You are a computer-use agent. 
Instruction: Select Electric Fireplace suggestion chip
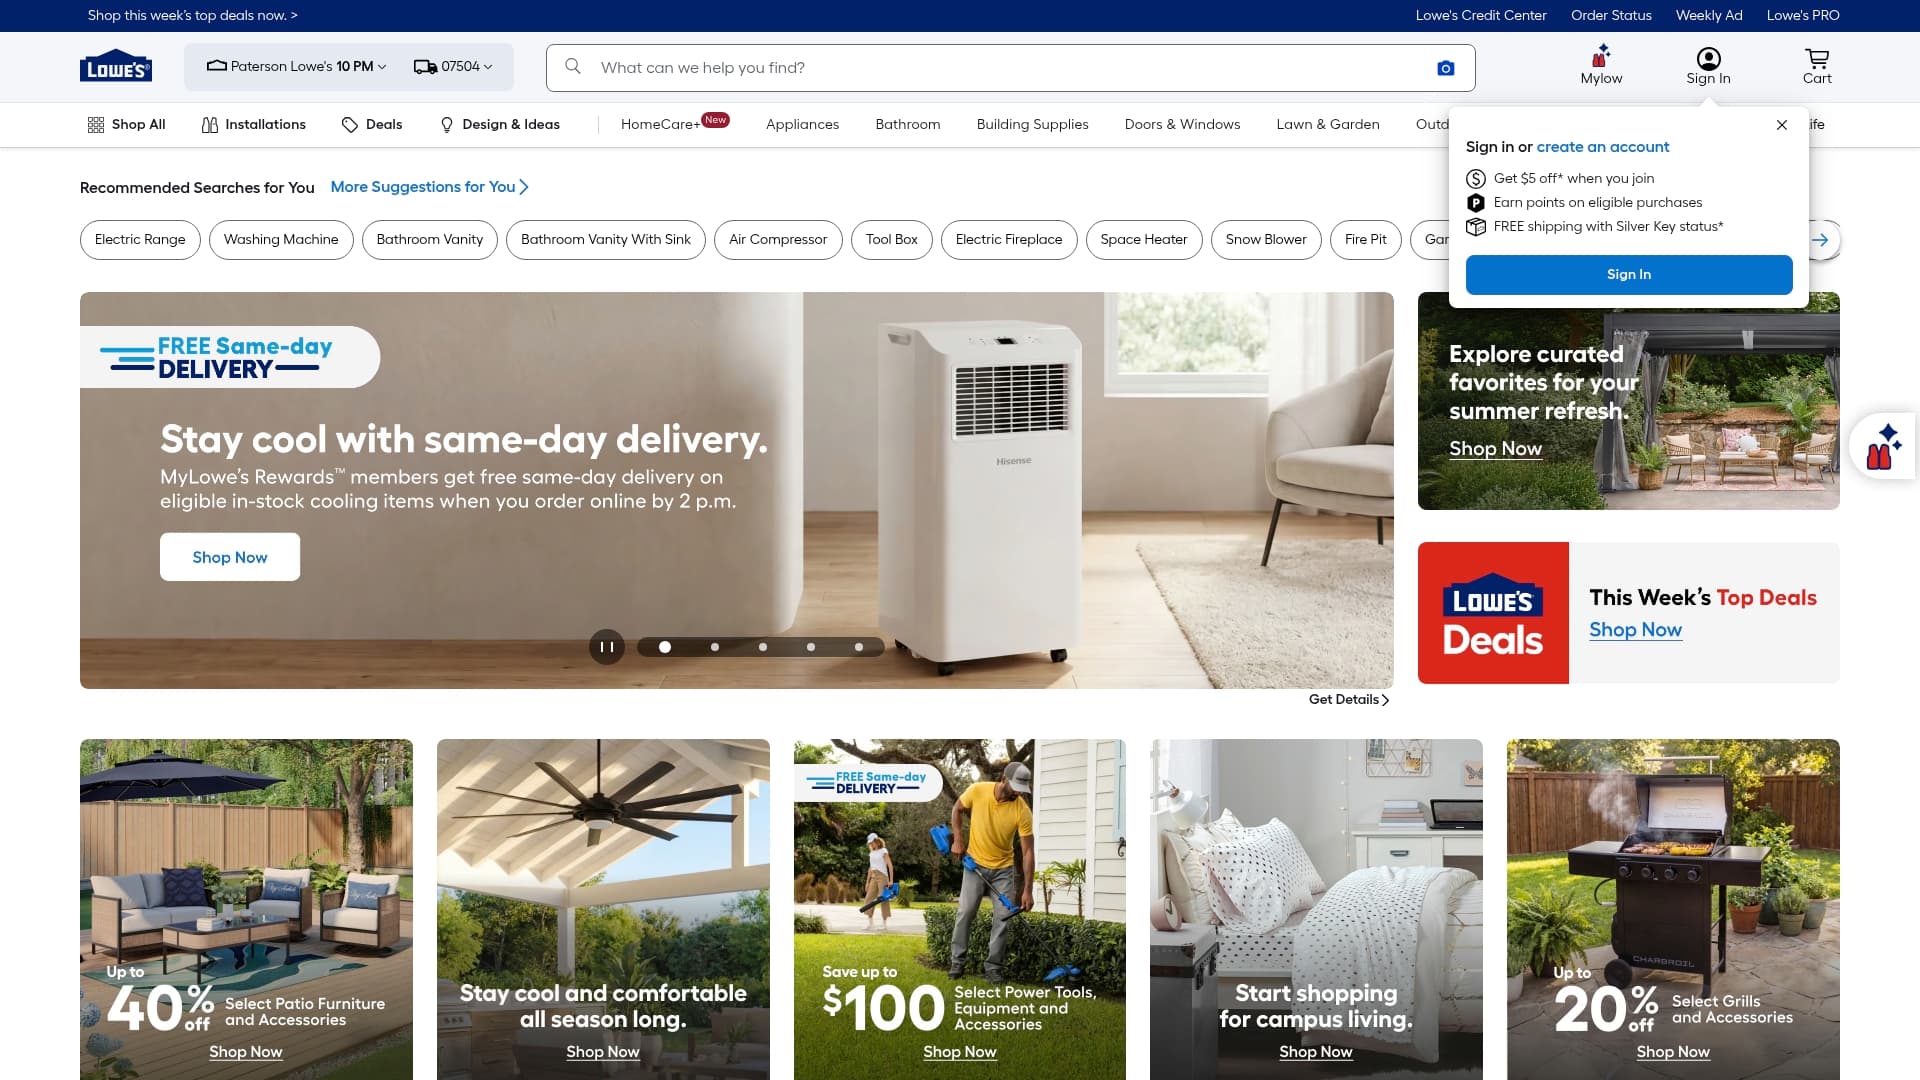click(1008, 240)
